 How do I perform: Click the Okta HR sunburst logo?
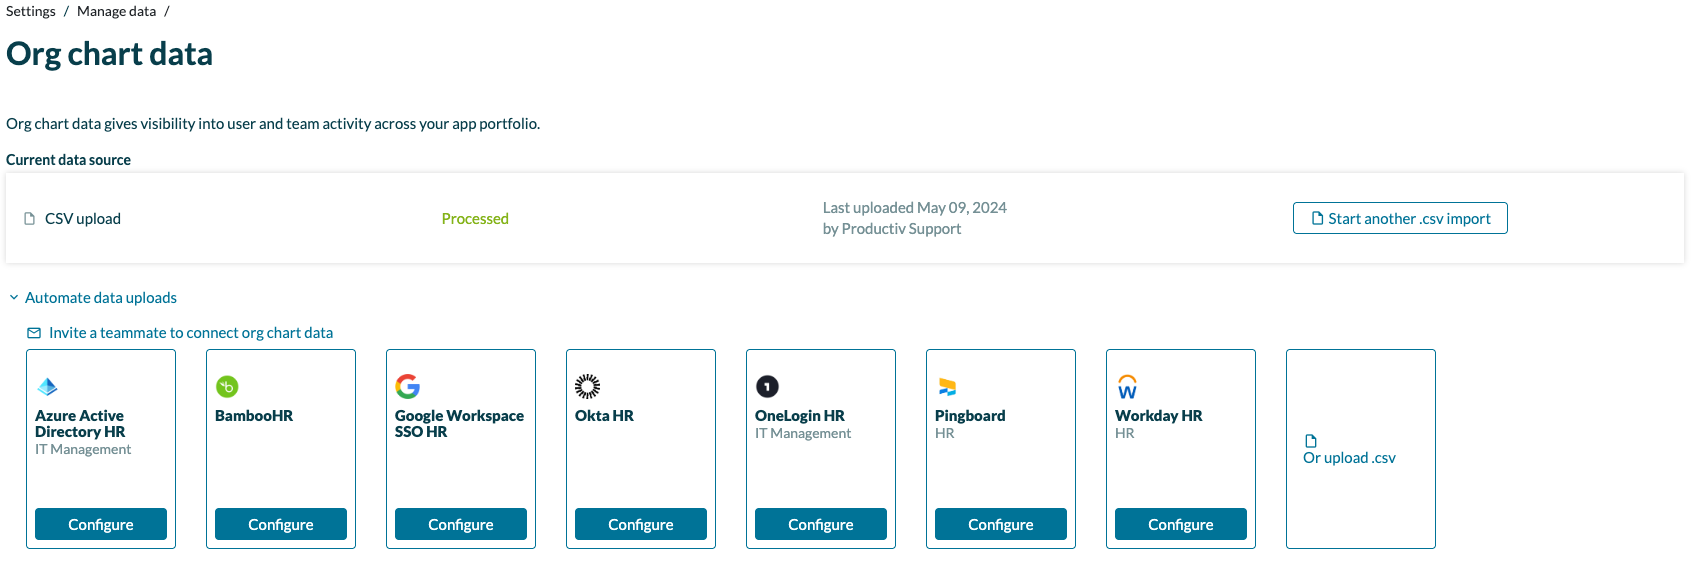[x=587, y=387]
